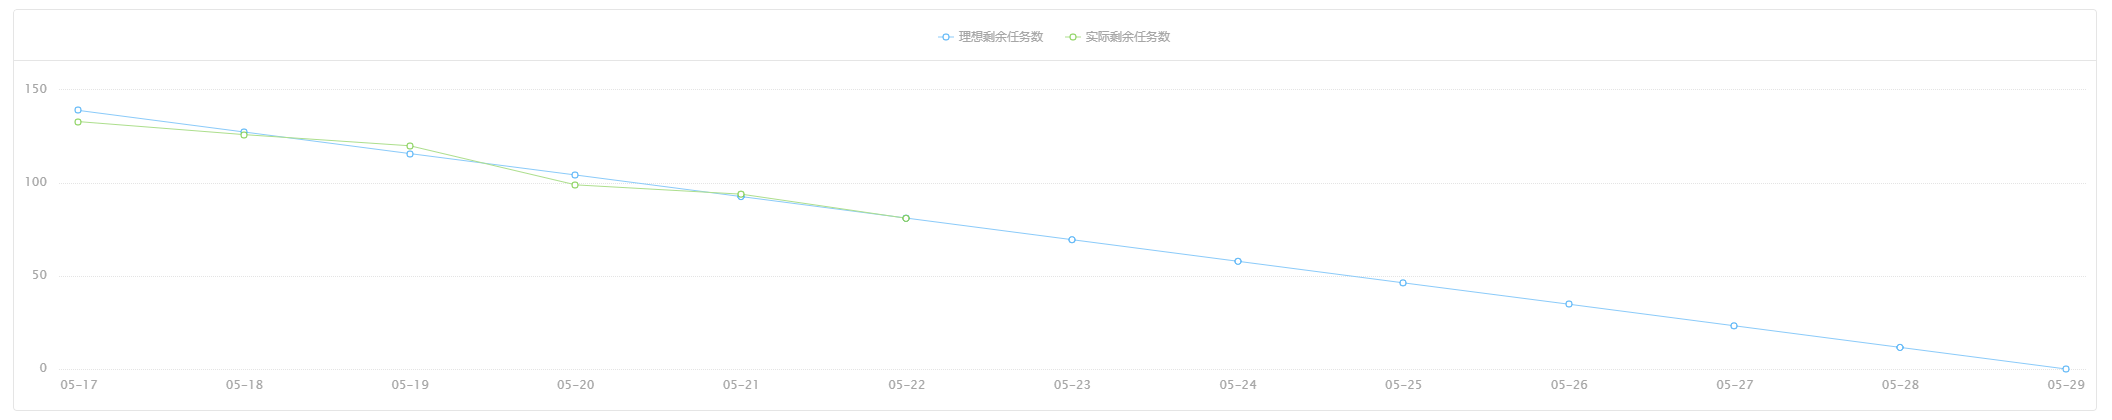Select the final zero data point at 05-29
Viewport: 2112px width, 420px height.
coord(2066,369)
